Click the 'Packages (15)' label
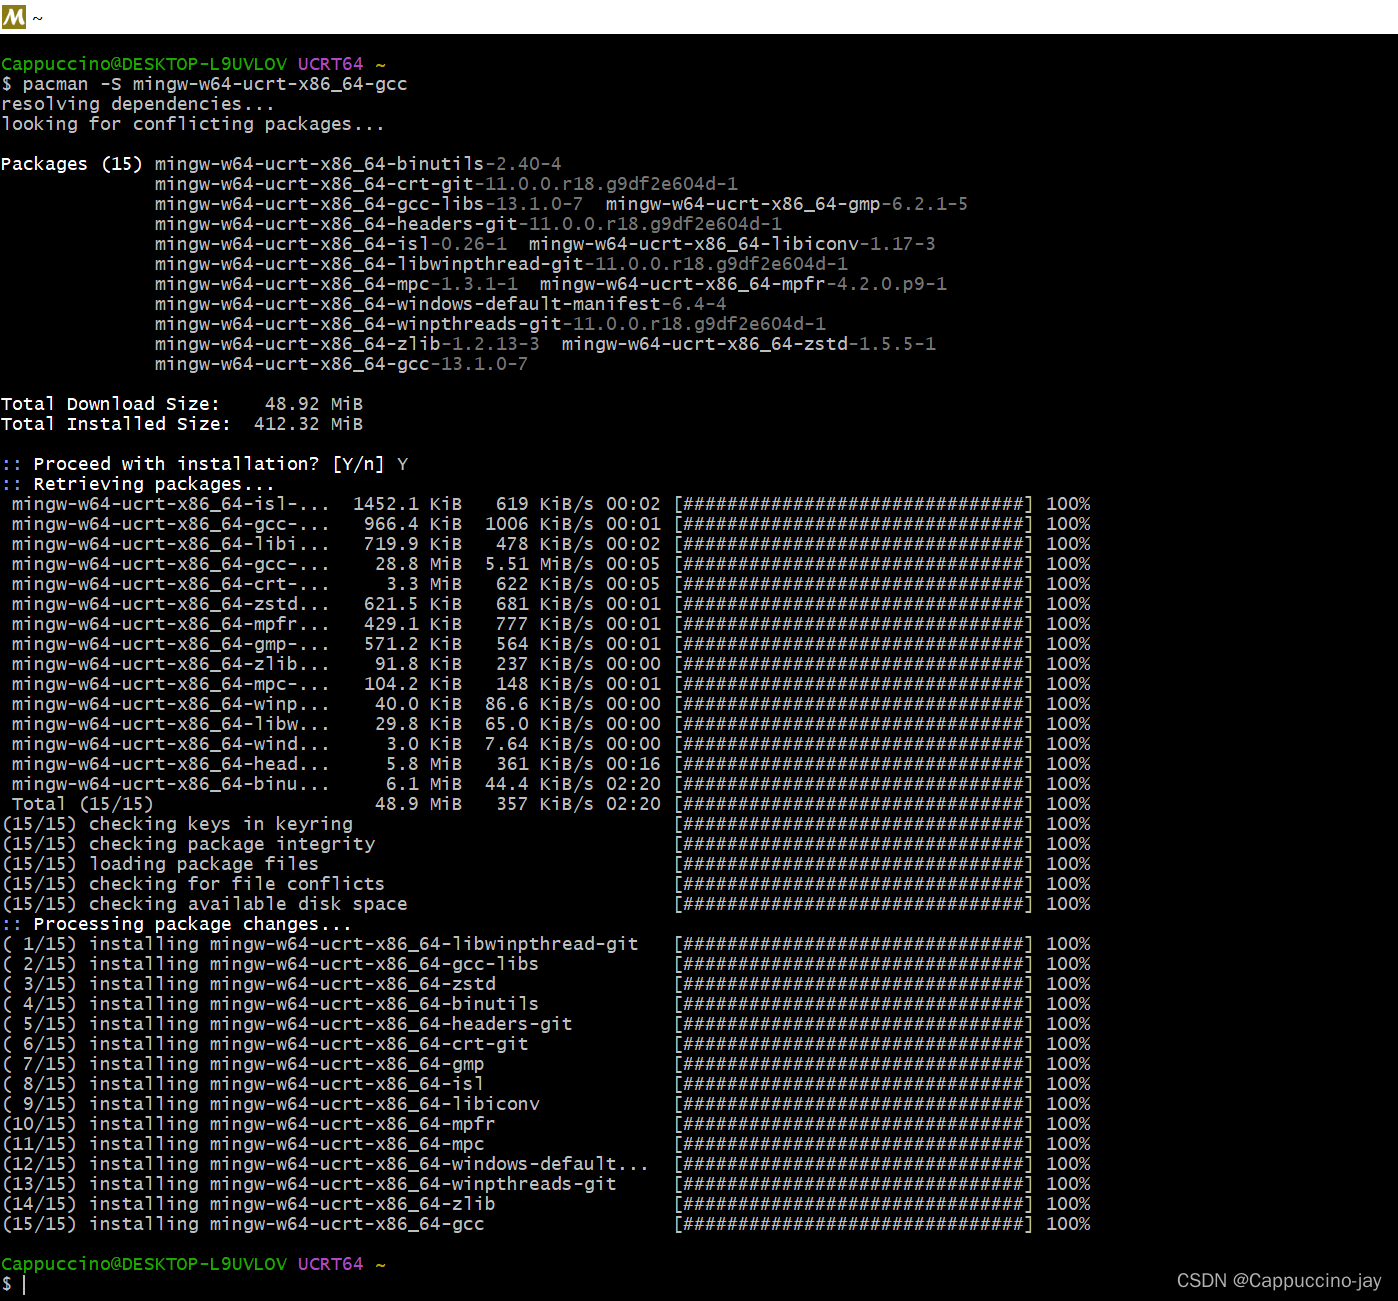 [72, 164]
